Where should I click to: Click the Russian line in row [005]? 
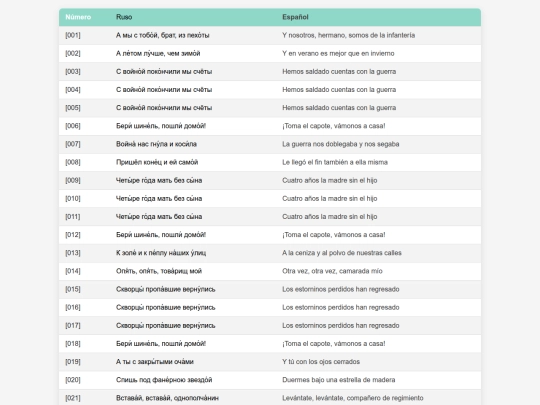pyautogui.click(x=164, y=108)
